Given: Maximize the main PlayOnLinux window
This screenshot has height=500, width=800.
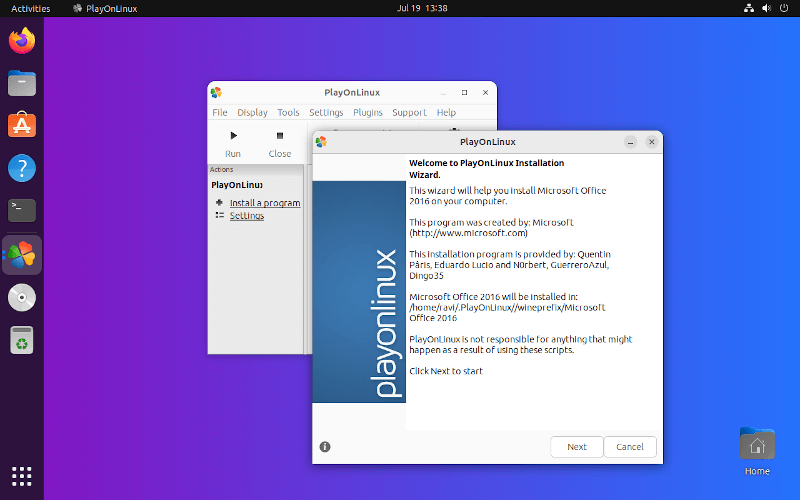Looking at the screenshot, I should 464,92.
